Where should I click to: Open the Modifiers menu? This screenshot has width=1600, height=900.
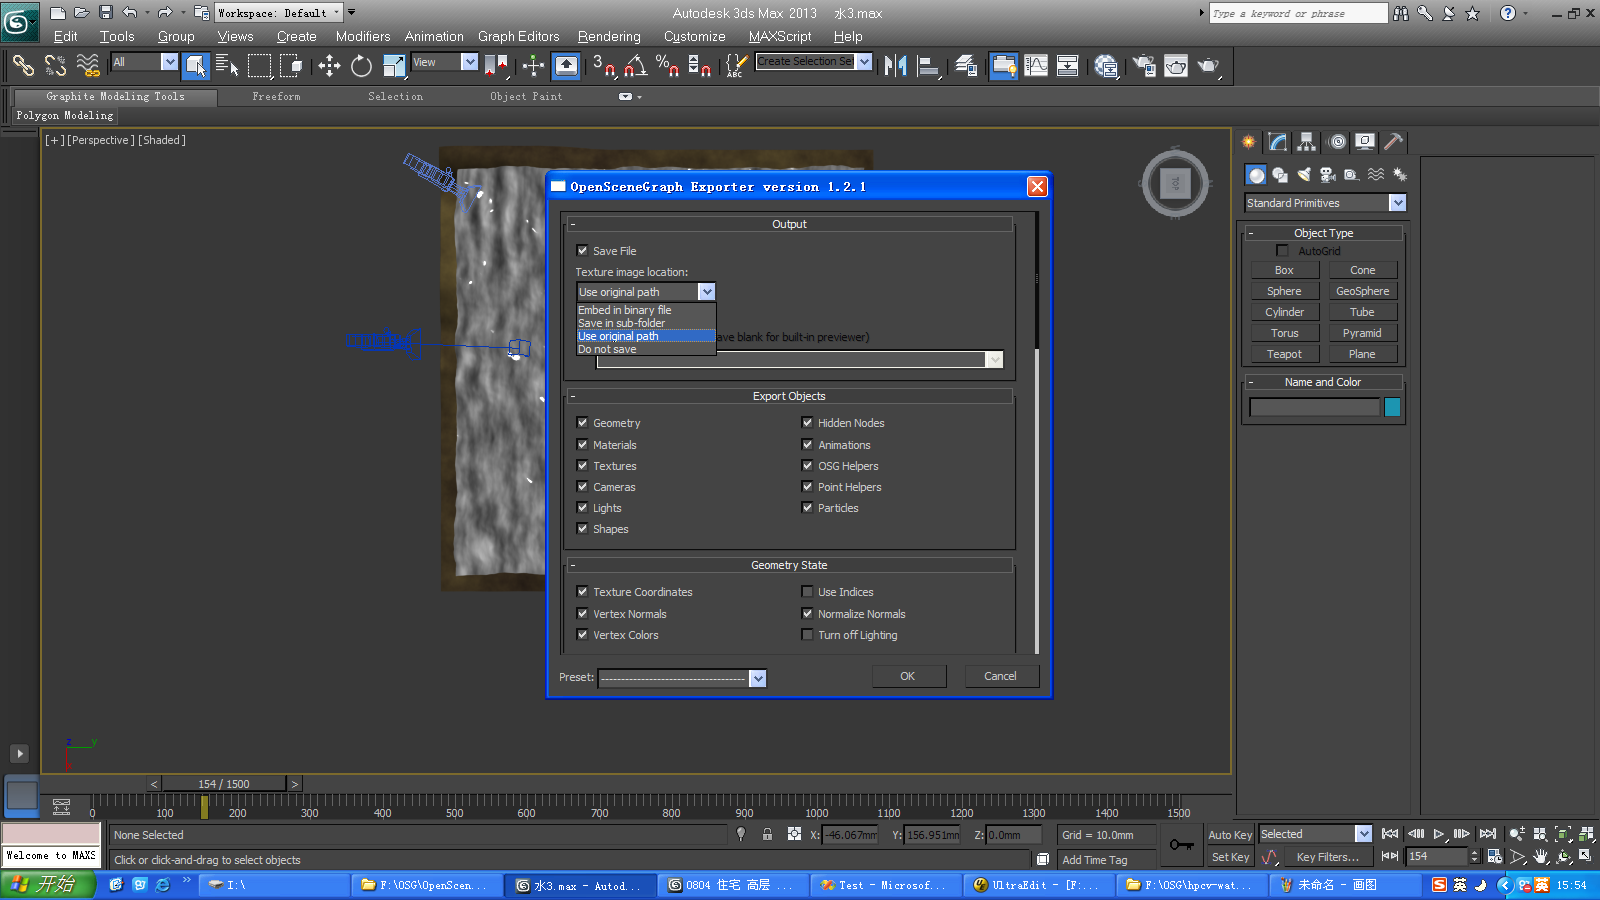pyautogui.click(x=363, y=36)
